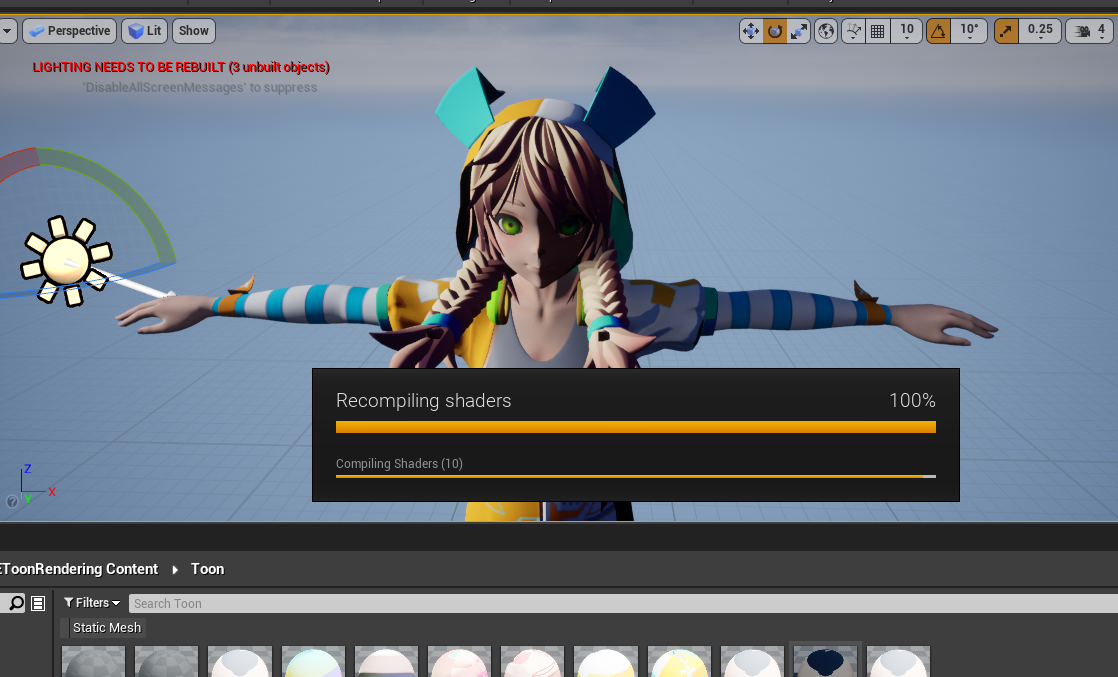The height and width of the screenshot is (677, 1118).
Task: Open the Perspective viewport type menu
Action: pos(69,31)
